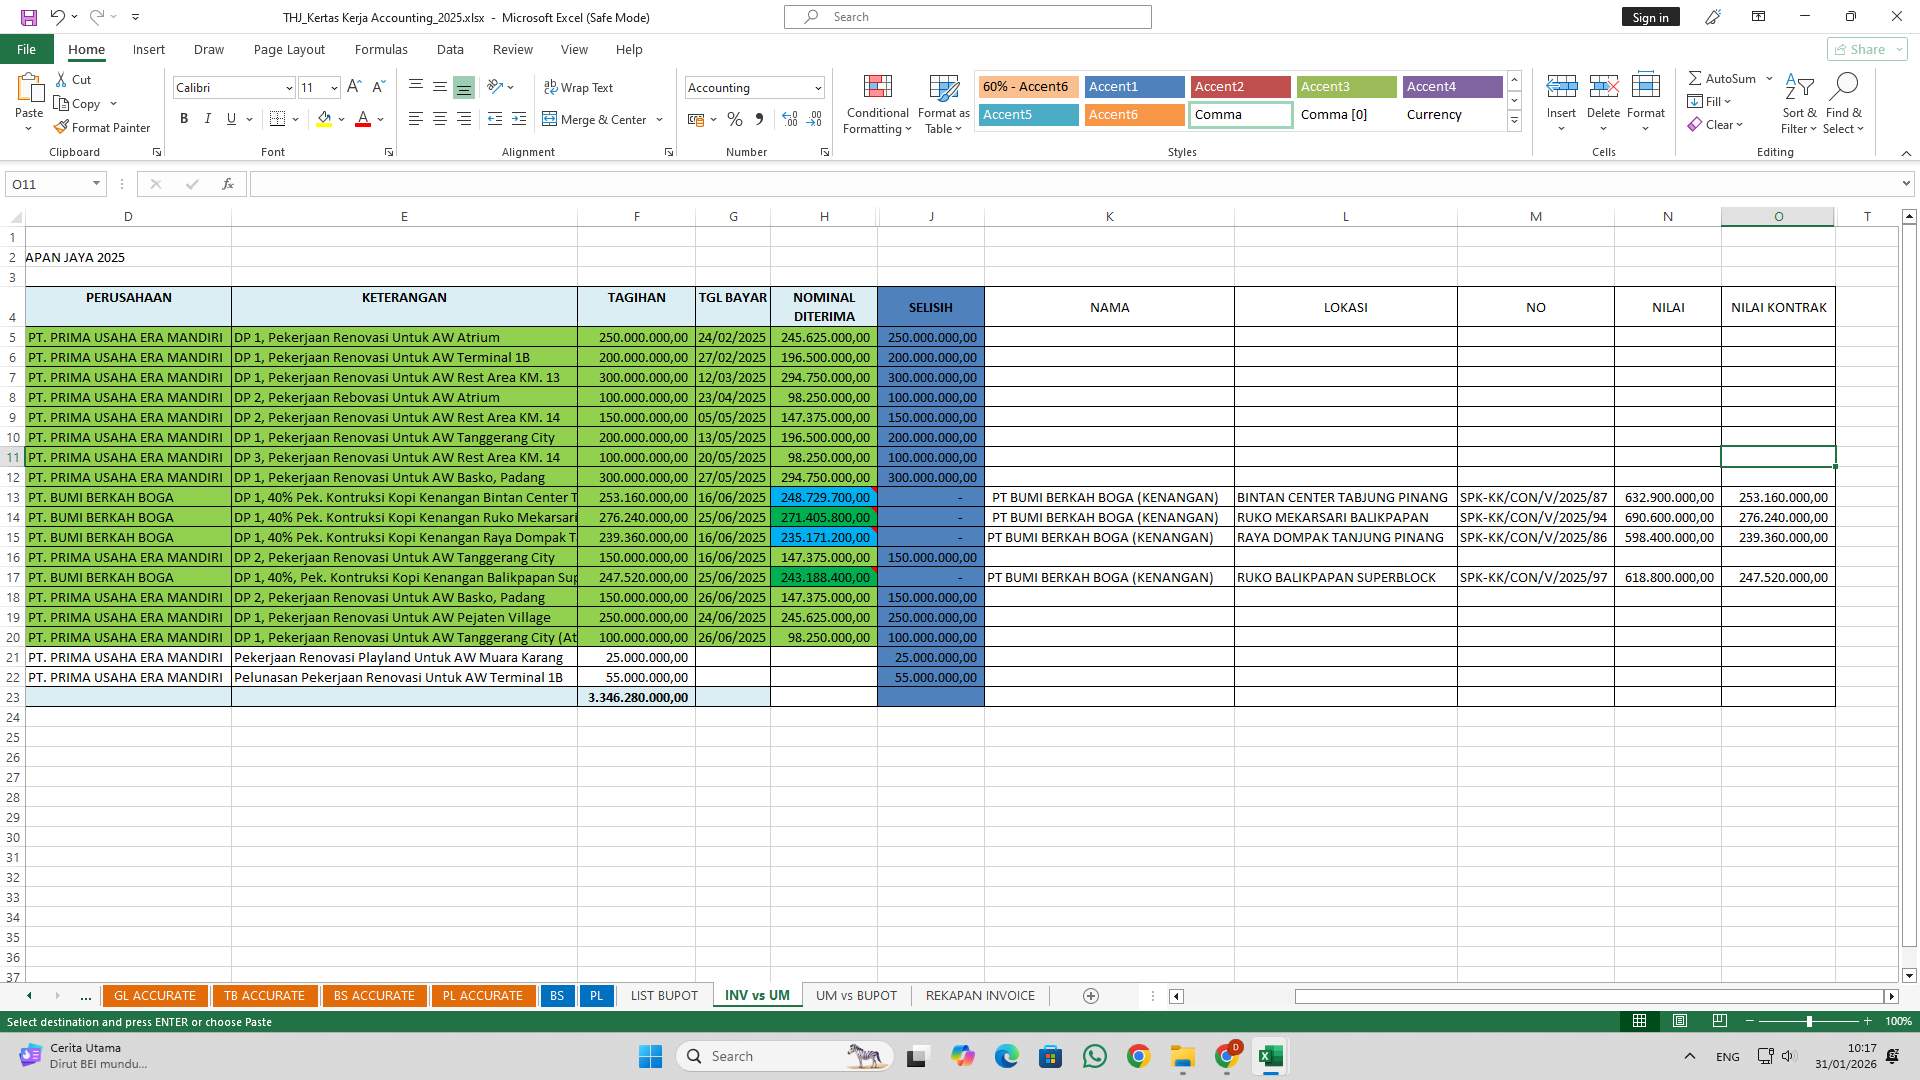The width and height of the screenshot is (1920, 1080).
Task: Click the Percent Style icon
Action: pos(735,120)
